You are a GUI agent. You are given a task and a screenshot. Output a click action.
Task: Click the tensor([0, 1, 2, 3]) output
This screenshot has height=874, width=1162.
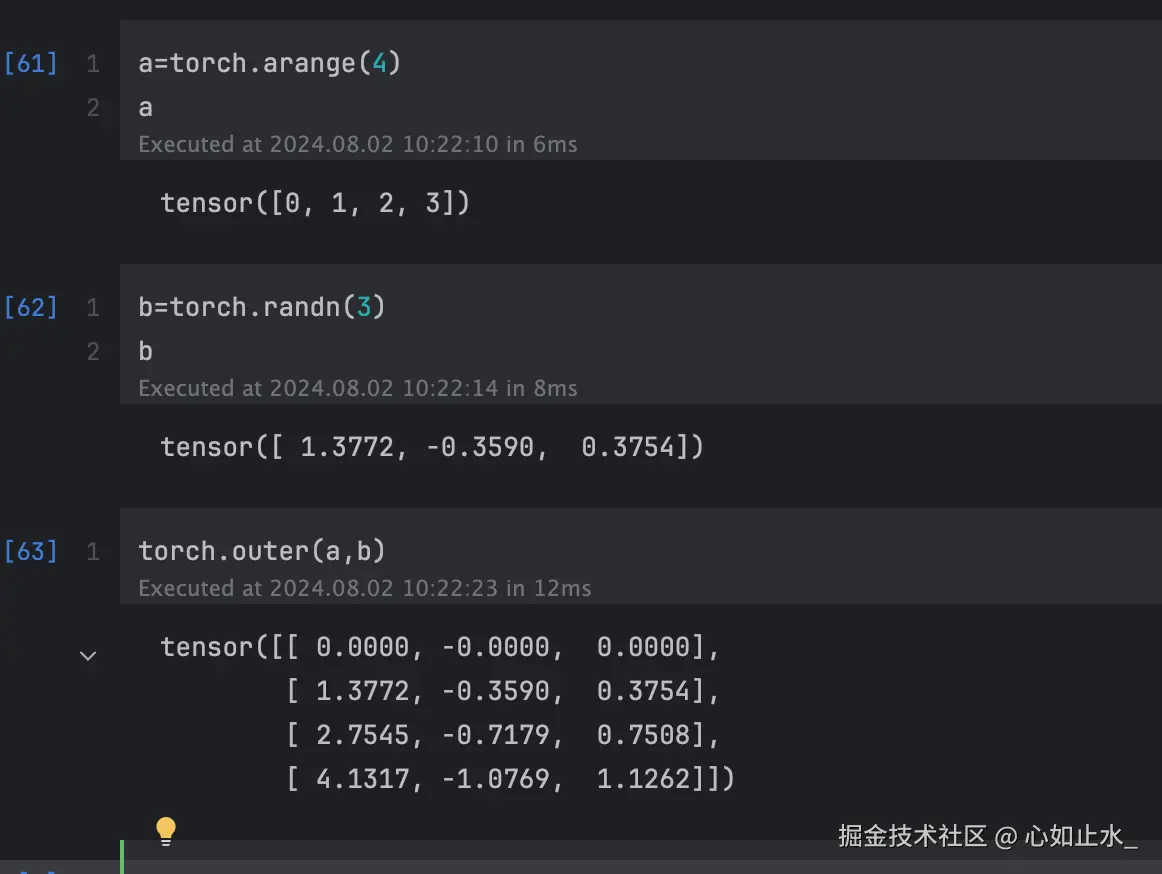click(x=315, y=203)
